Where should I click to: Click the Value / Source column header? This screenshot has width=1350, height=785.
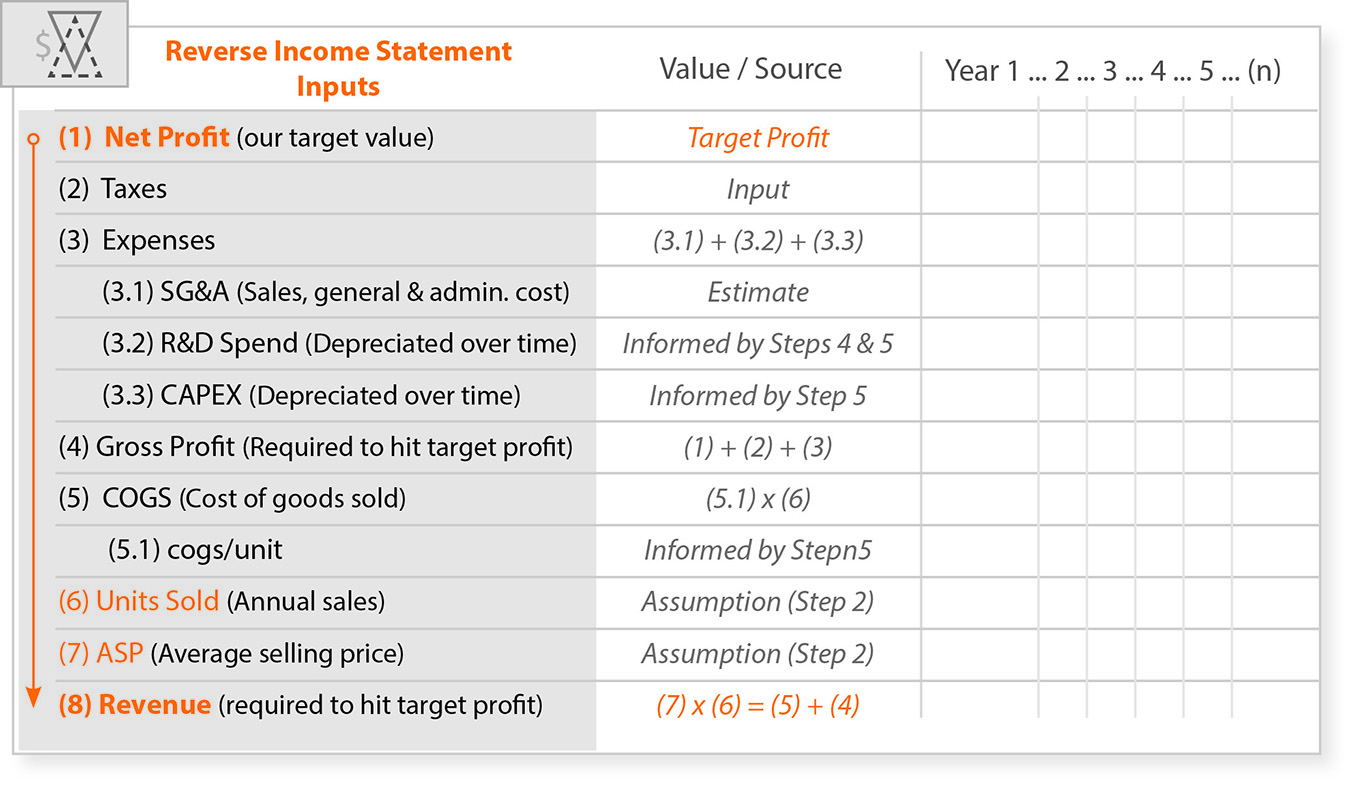750,69
